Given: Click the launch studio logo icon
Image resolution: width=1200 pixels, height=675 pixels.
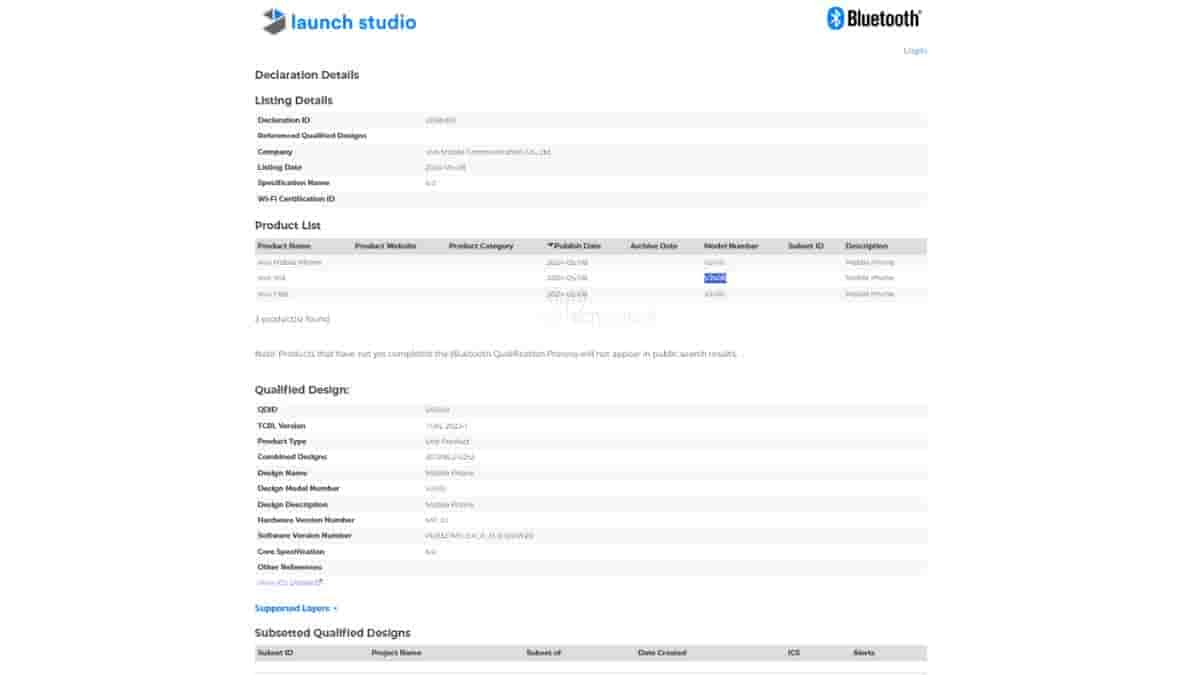Looking at the screenshot, I should (x=274, y=21).
